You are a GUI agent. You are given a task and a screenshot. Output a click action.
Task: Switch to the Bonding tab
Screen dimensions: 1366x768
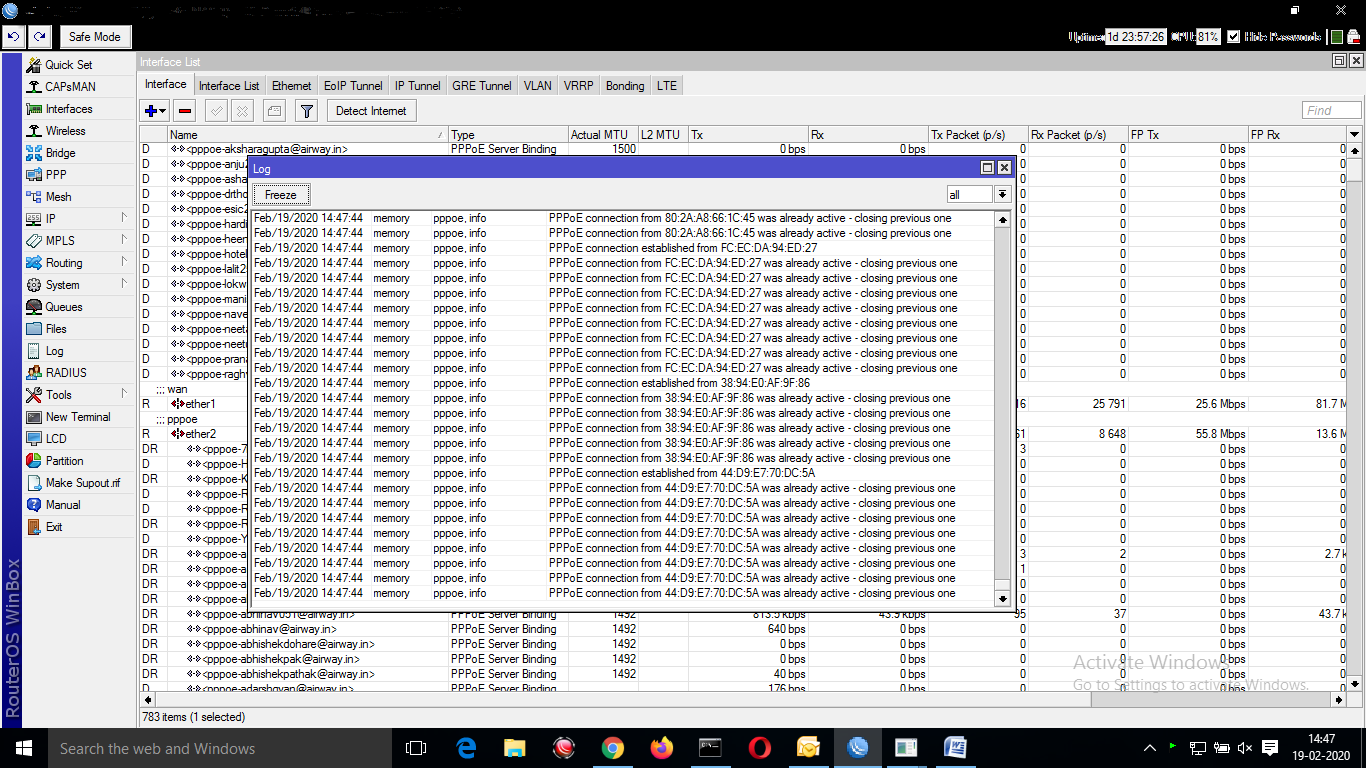[625, 86]
